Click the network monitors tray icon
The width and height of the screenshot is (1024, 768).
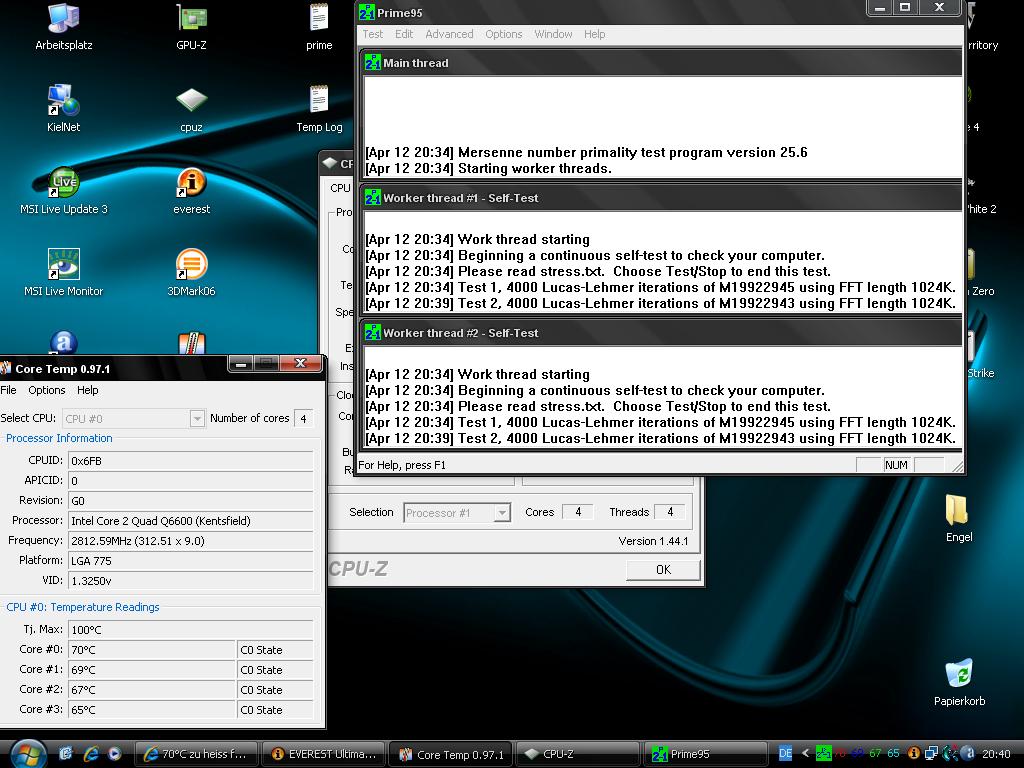click(932, 754)
